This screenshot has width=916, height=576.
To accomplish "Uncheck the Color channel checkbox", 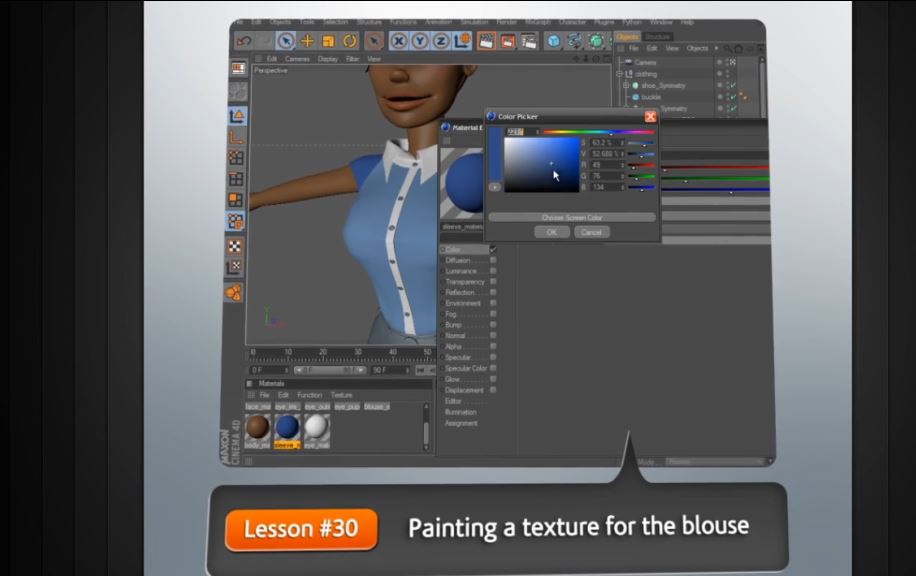I will pyautogui.click(x=493, y=249).
